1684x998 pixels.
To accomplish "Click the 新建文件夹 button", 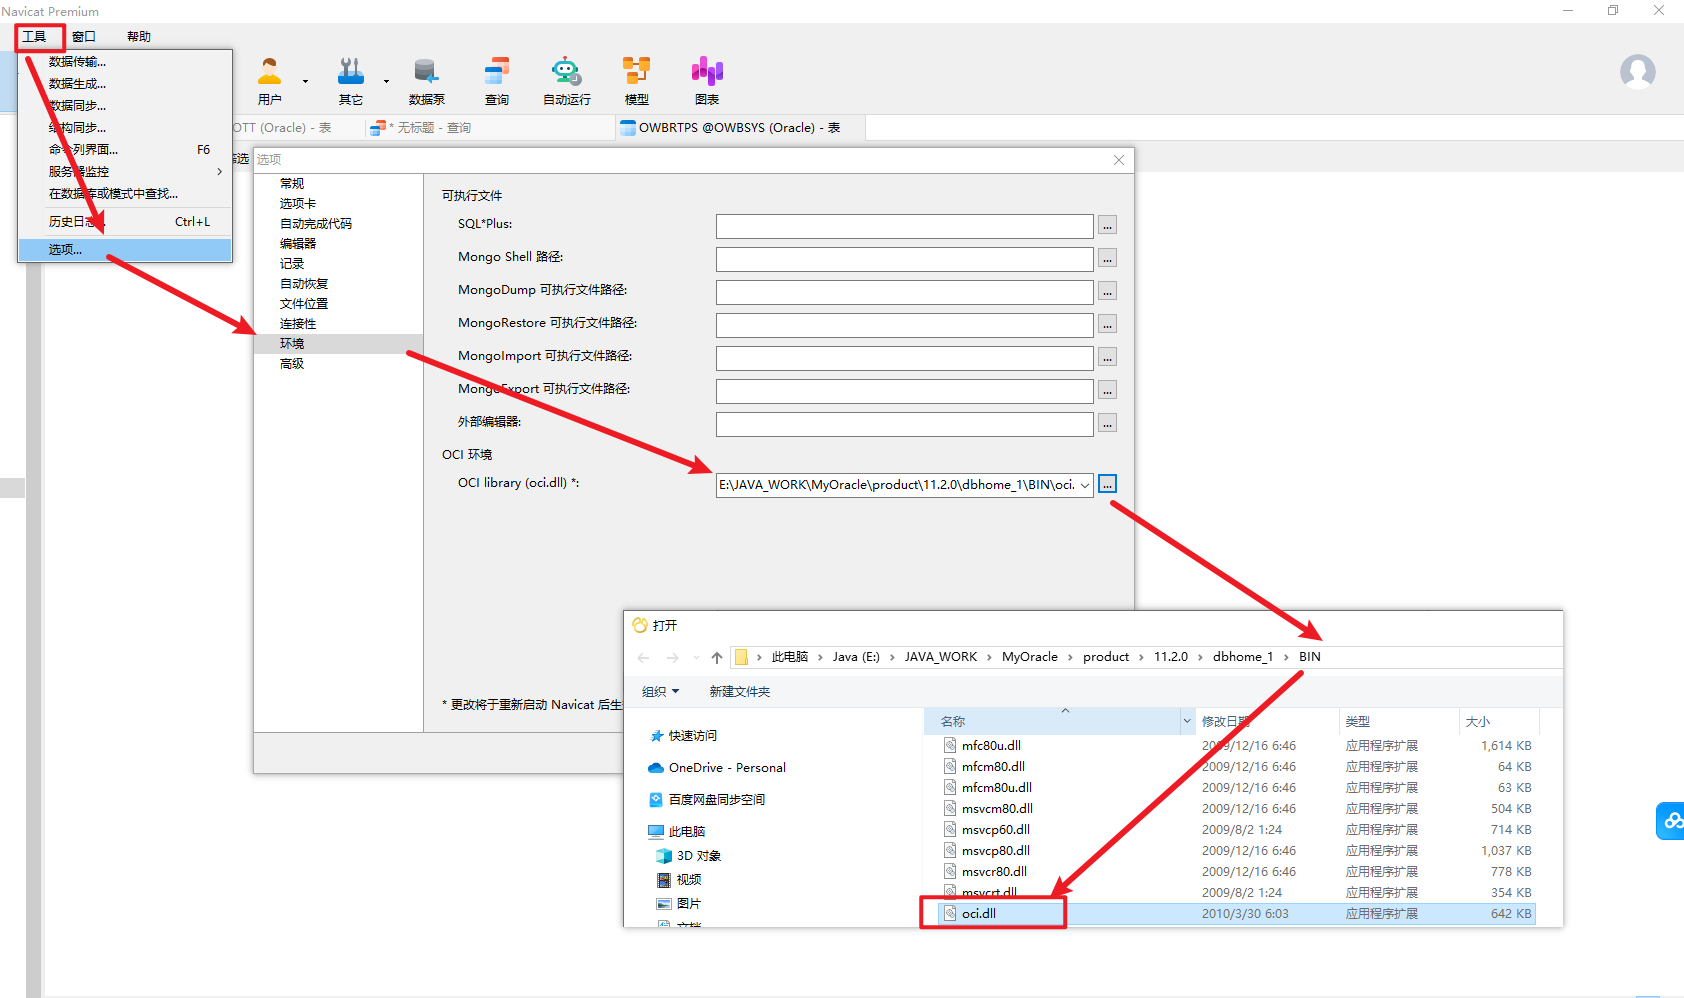I will click(x=739, y=691).
